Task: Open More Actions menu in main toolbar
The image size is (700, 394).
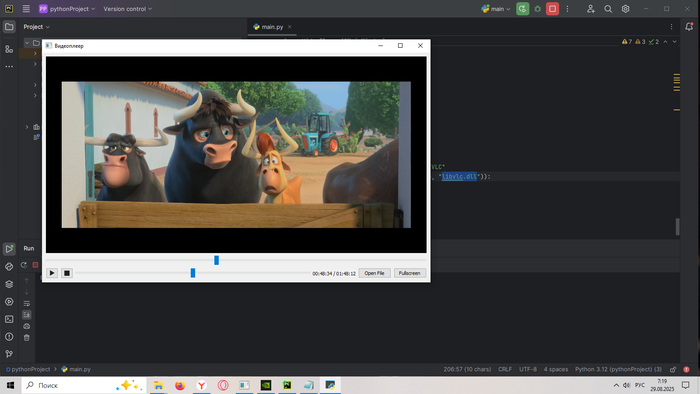Action: pyautogui.click(x=567, y=9)
